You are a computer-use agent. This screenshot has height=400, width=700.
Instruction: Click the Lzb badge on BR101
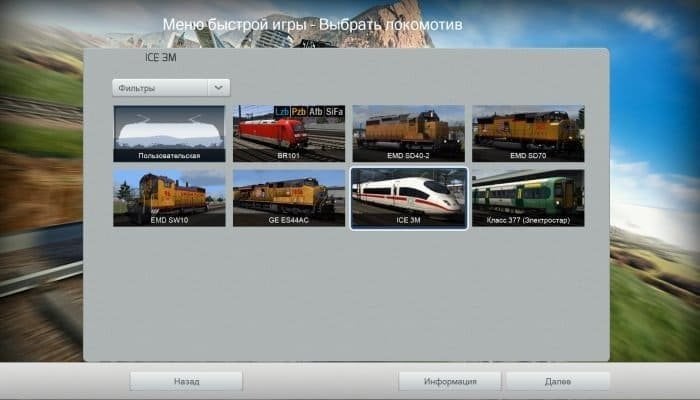pyautogui.click(x=281, y=112)
